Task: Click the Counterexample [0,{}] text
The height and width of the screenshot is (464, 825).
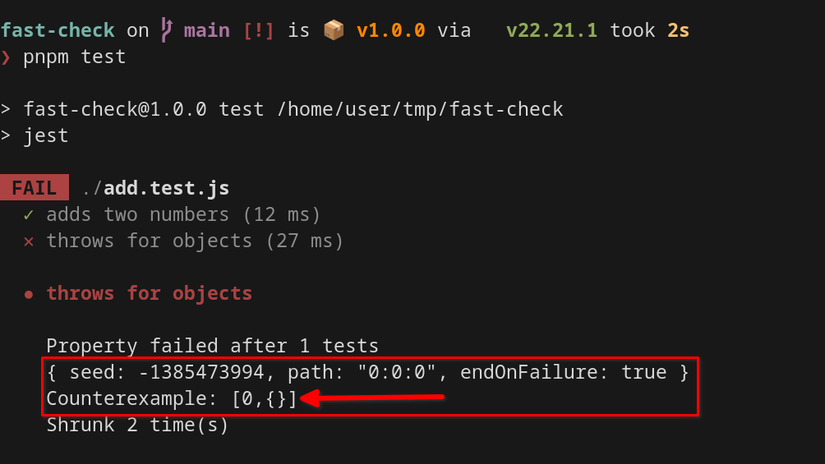Action: click(171, 398)
